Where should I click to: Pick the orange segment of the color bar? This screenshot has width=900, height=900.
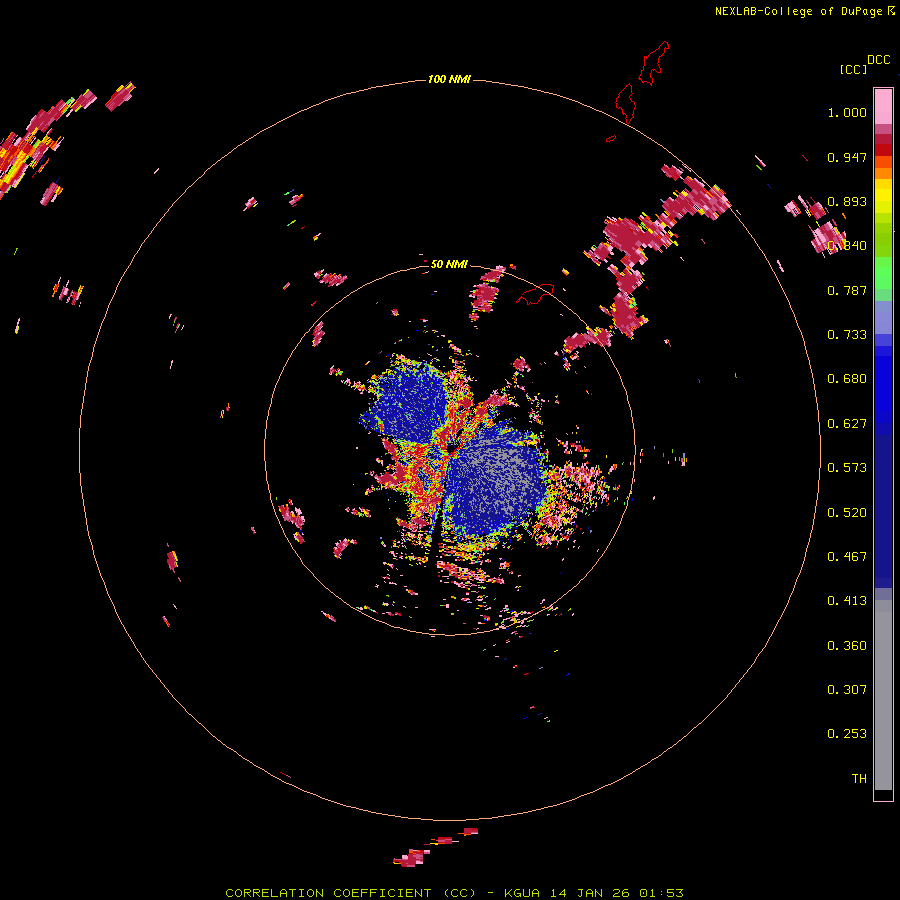[x=883, y=173]
